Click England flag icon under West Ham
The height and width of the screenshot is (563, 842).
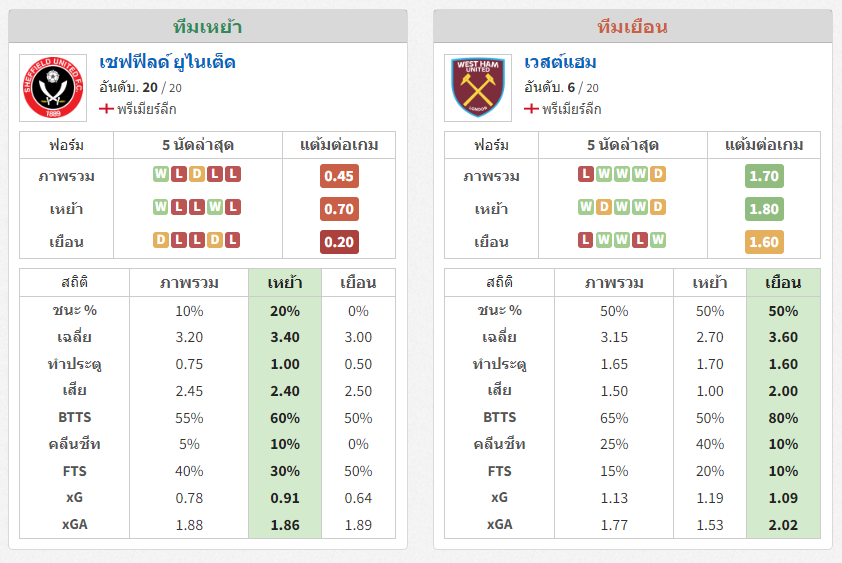pos(531,109)
